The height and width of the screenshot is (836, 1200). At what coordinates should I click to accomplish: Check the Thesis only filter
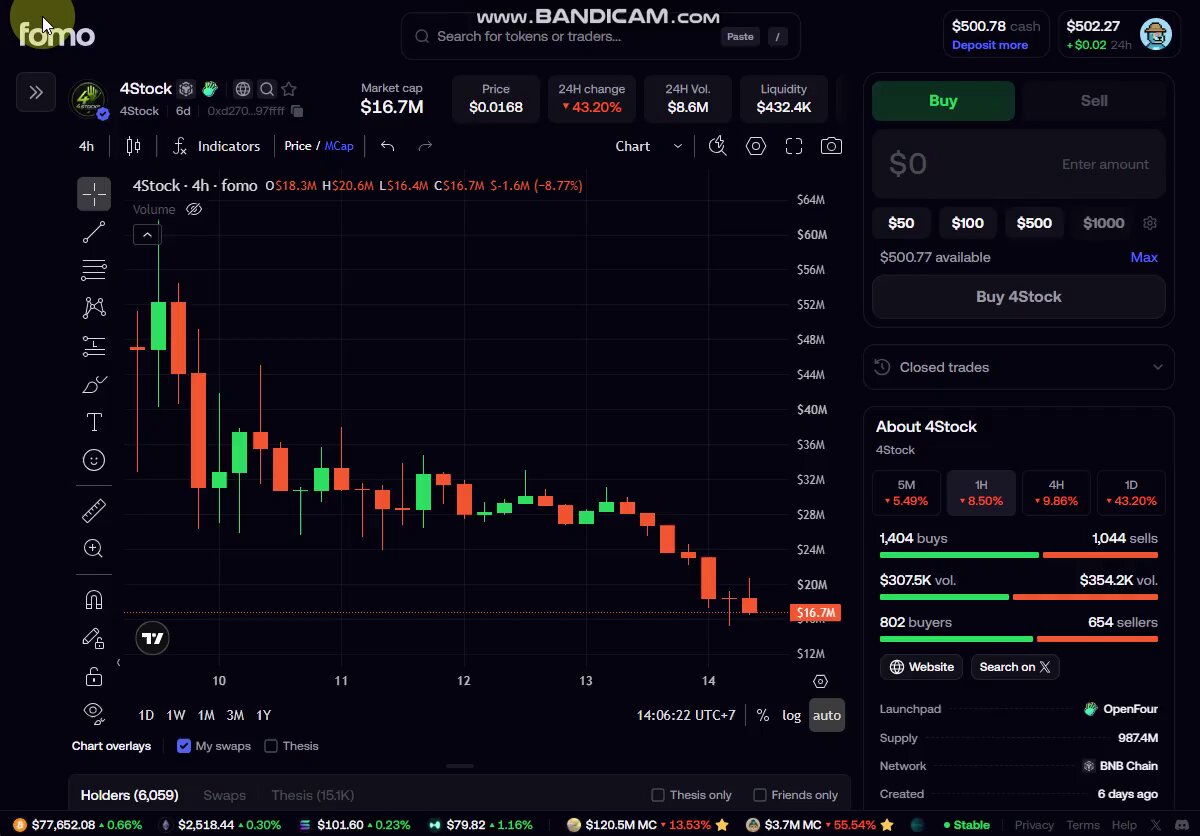(x=658, y=795)
